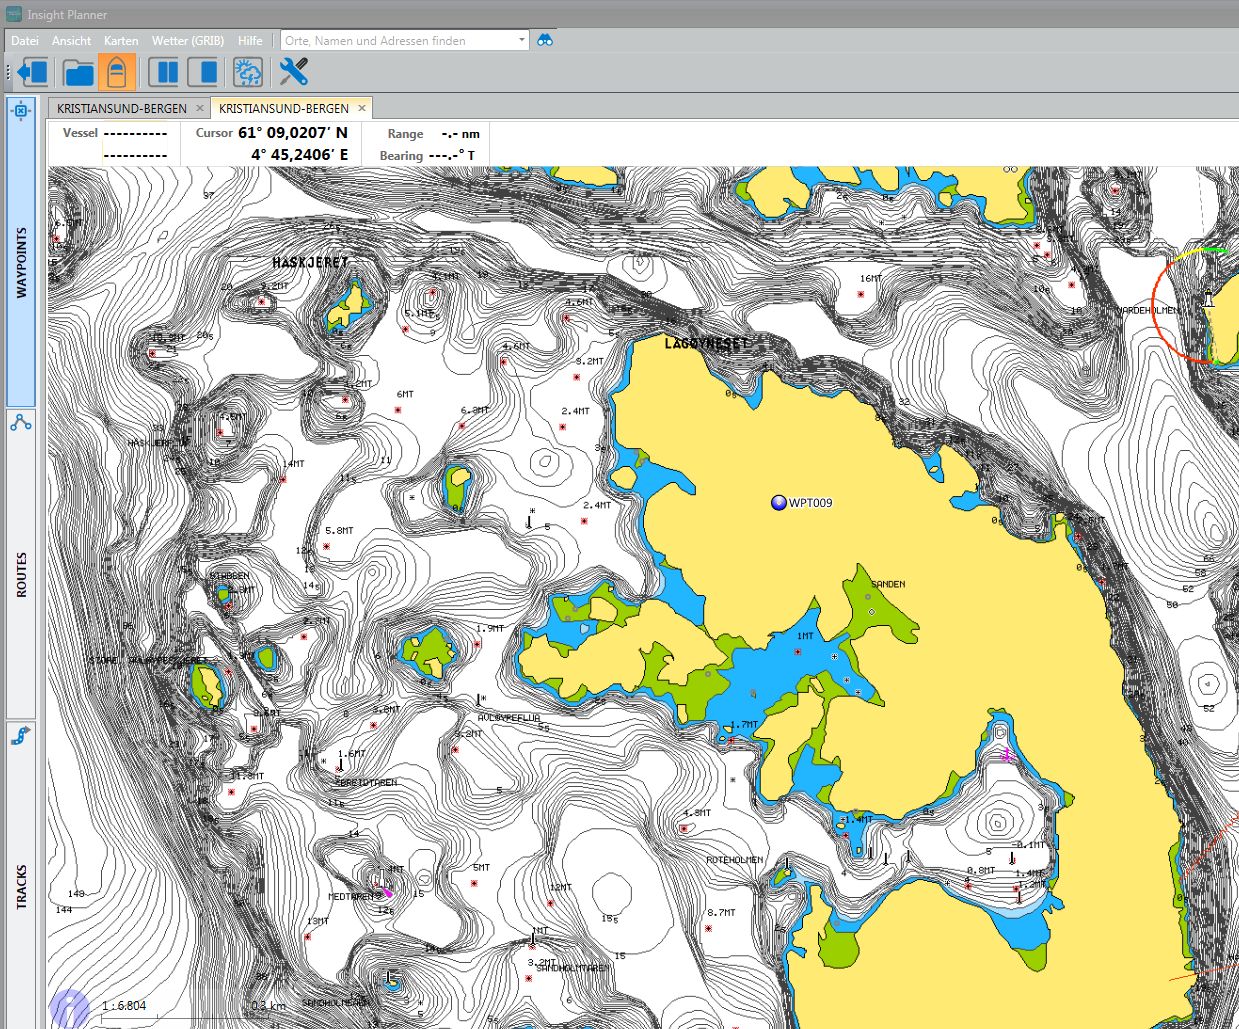Open the ROUTES side panel
The width and height of the screenshot is (1239, 1029).
pyautogui.click(x=21, y=574)
